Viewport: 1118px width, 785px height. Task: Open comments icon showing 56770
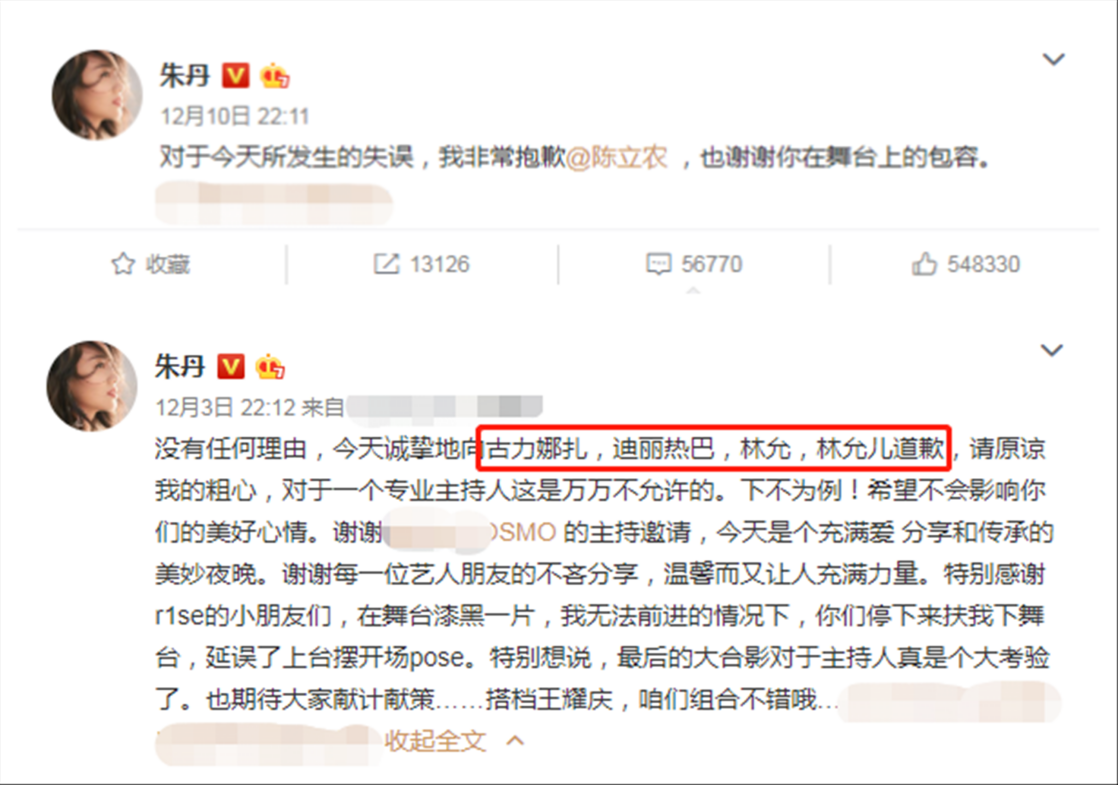pos(658,264)
